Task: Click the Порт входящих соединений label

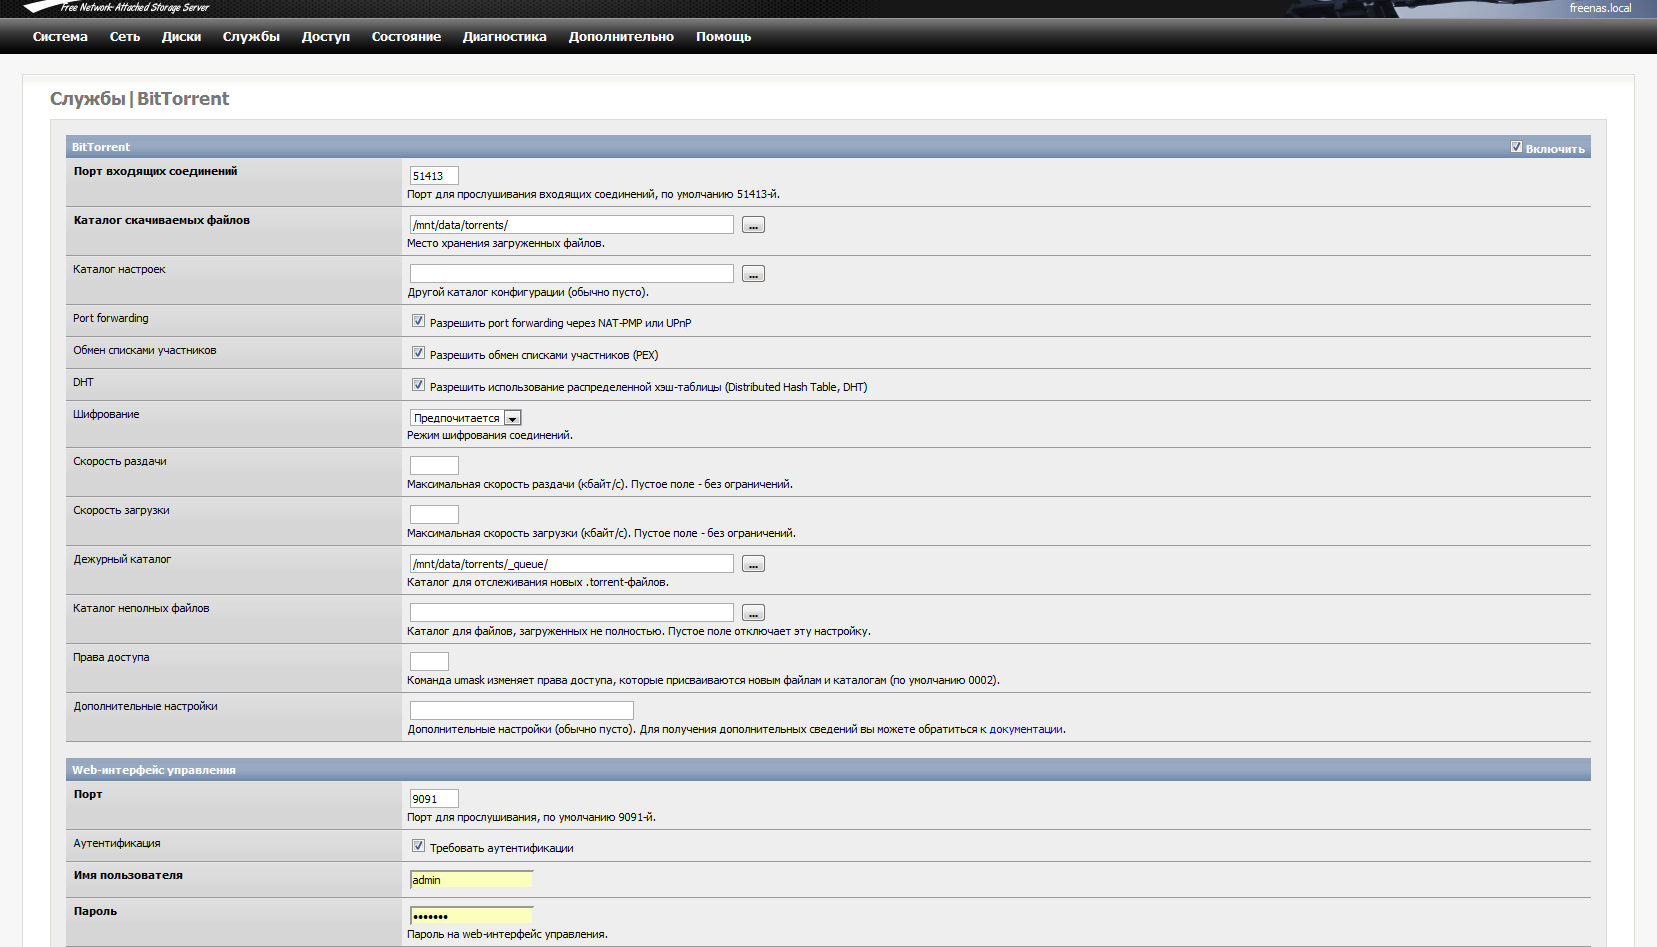Action: pyautogui.click(x=155, y=171)
